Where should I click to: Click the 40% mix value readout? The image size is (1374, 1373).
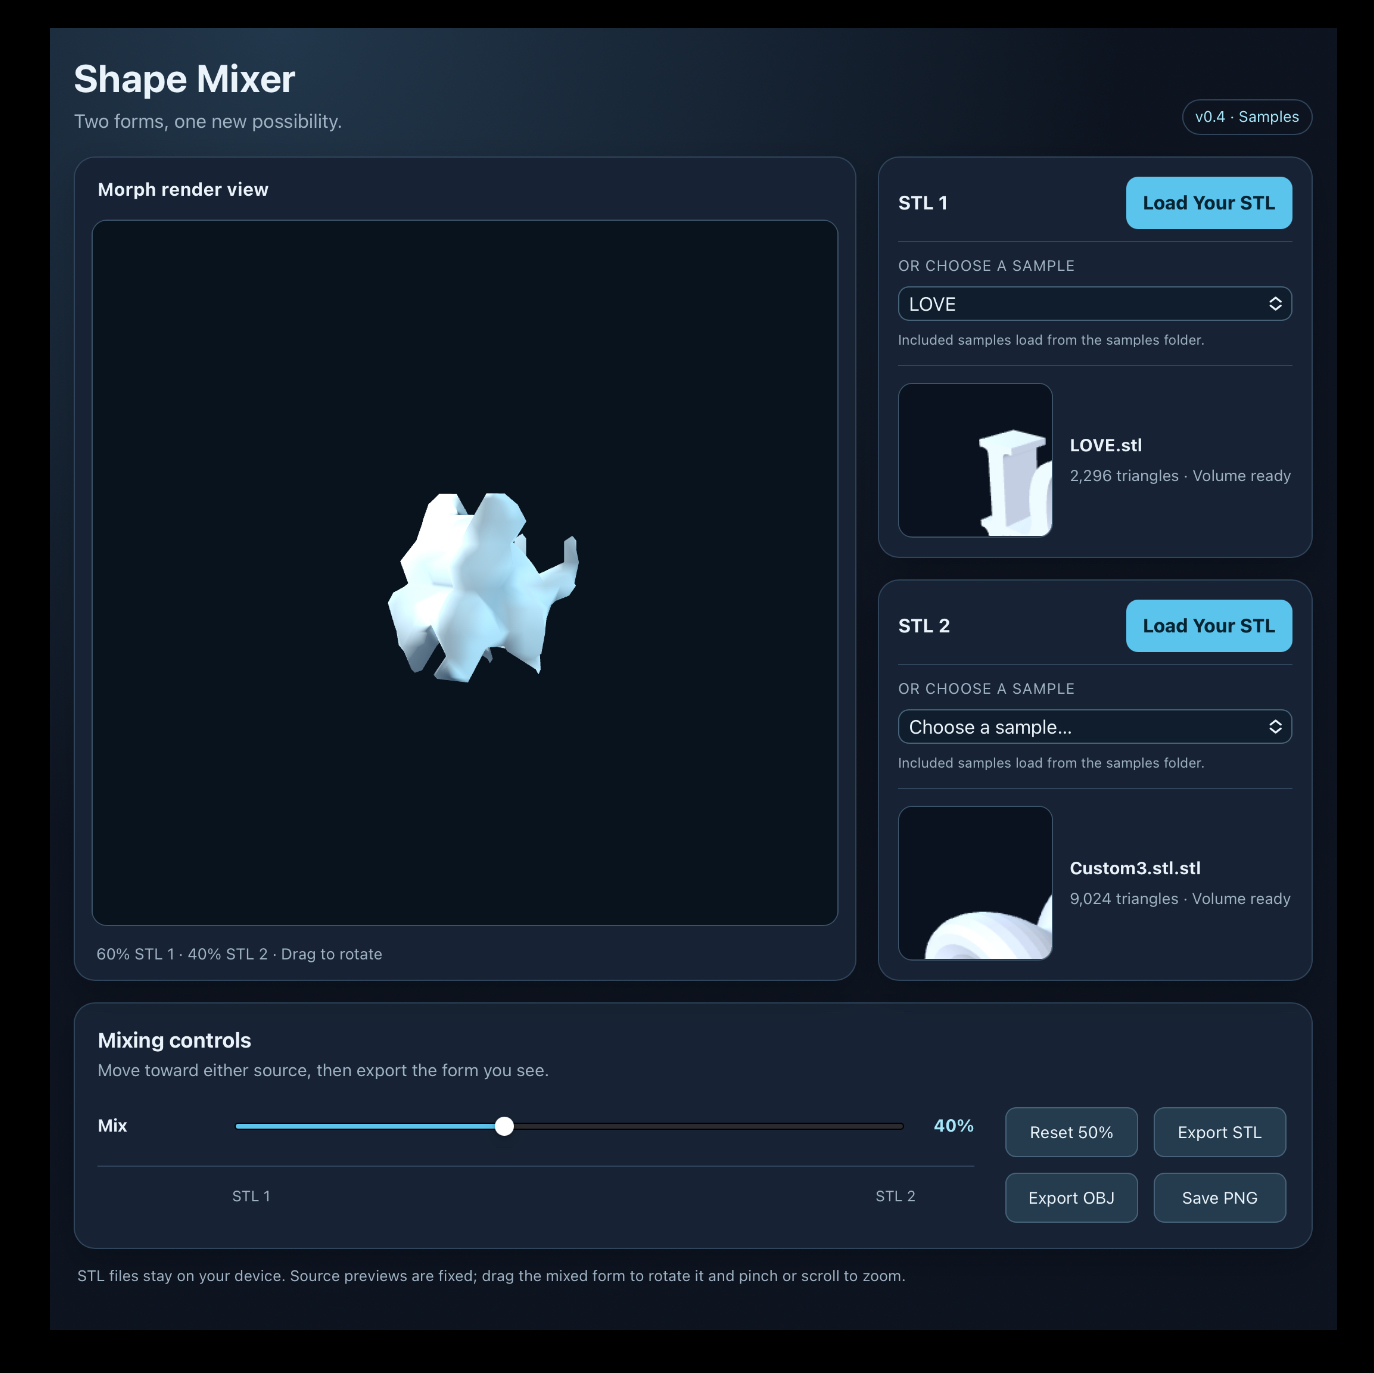(953, 1126)
